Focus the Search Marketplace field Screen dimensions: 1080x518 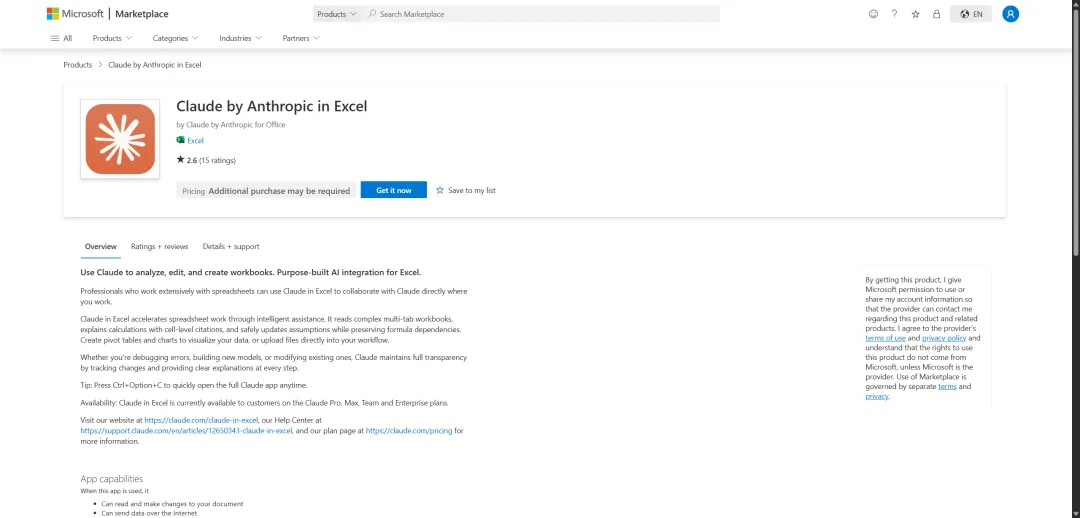coord(541,14)
